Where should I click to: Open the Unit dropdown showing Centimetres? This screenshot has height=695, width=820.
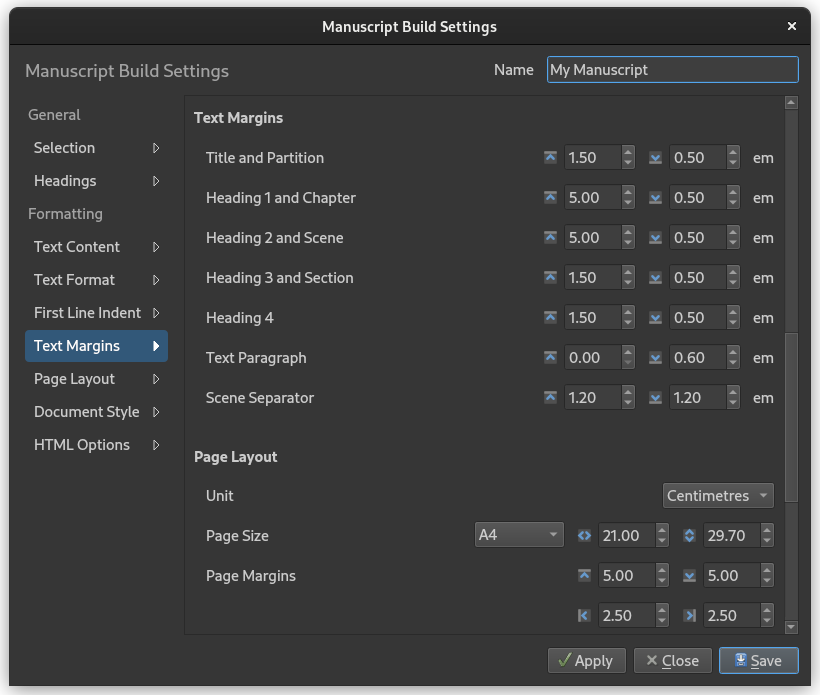718,495
